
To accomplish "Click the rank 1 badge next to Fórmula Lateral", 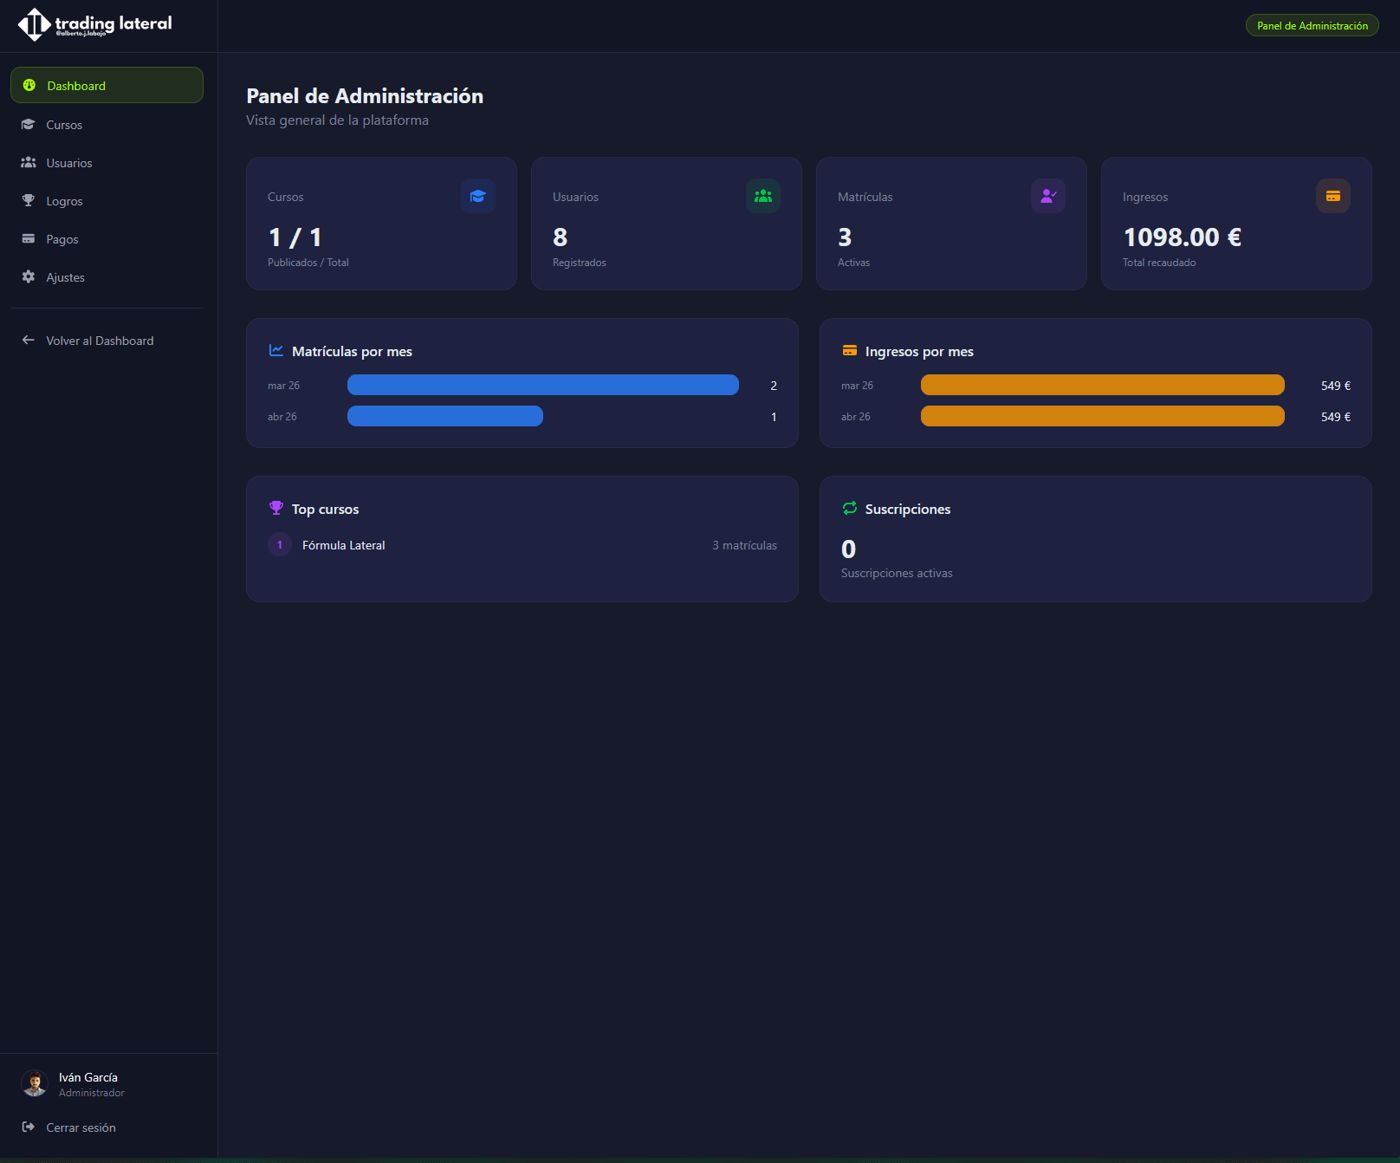I will tap(279, 545).
